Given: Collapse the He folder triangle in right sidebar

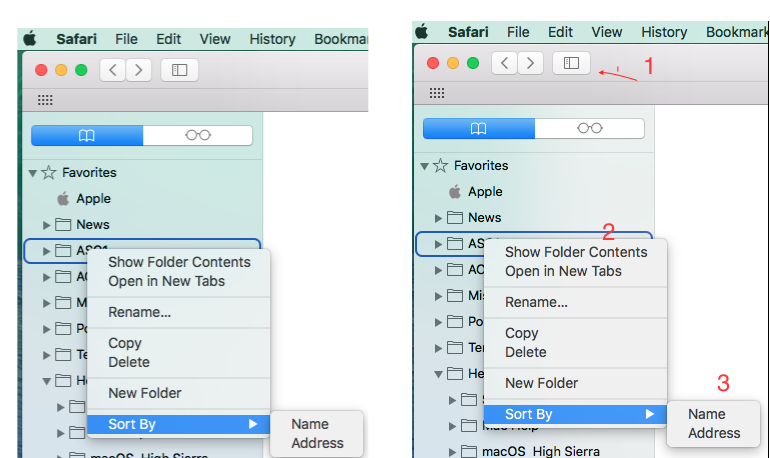Looking at the screenshot, I should coord(439,375).
